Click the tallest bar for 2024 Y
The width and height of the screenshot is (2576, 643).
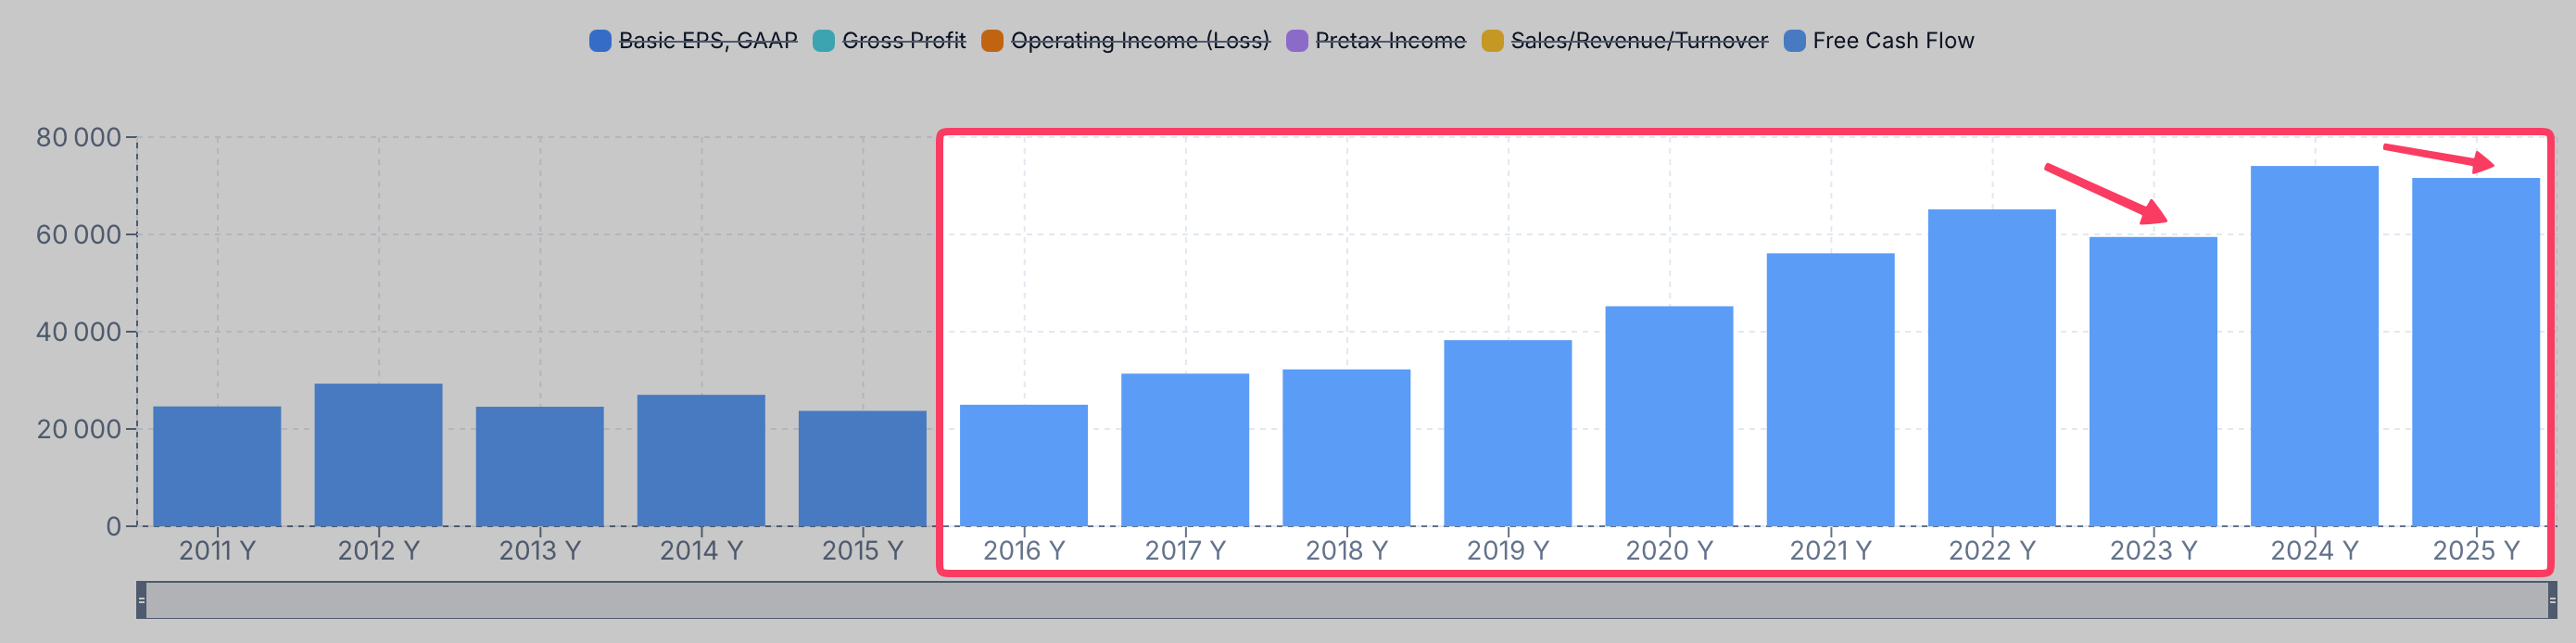click(x=2314, y=346)
